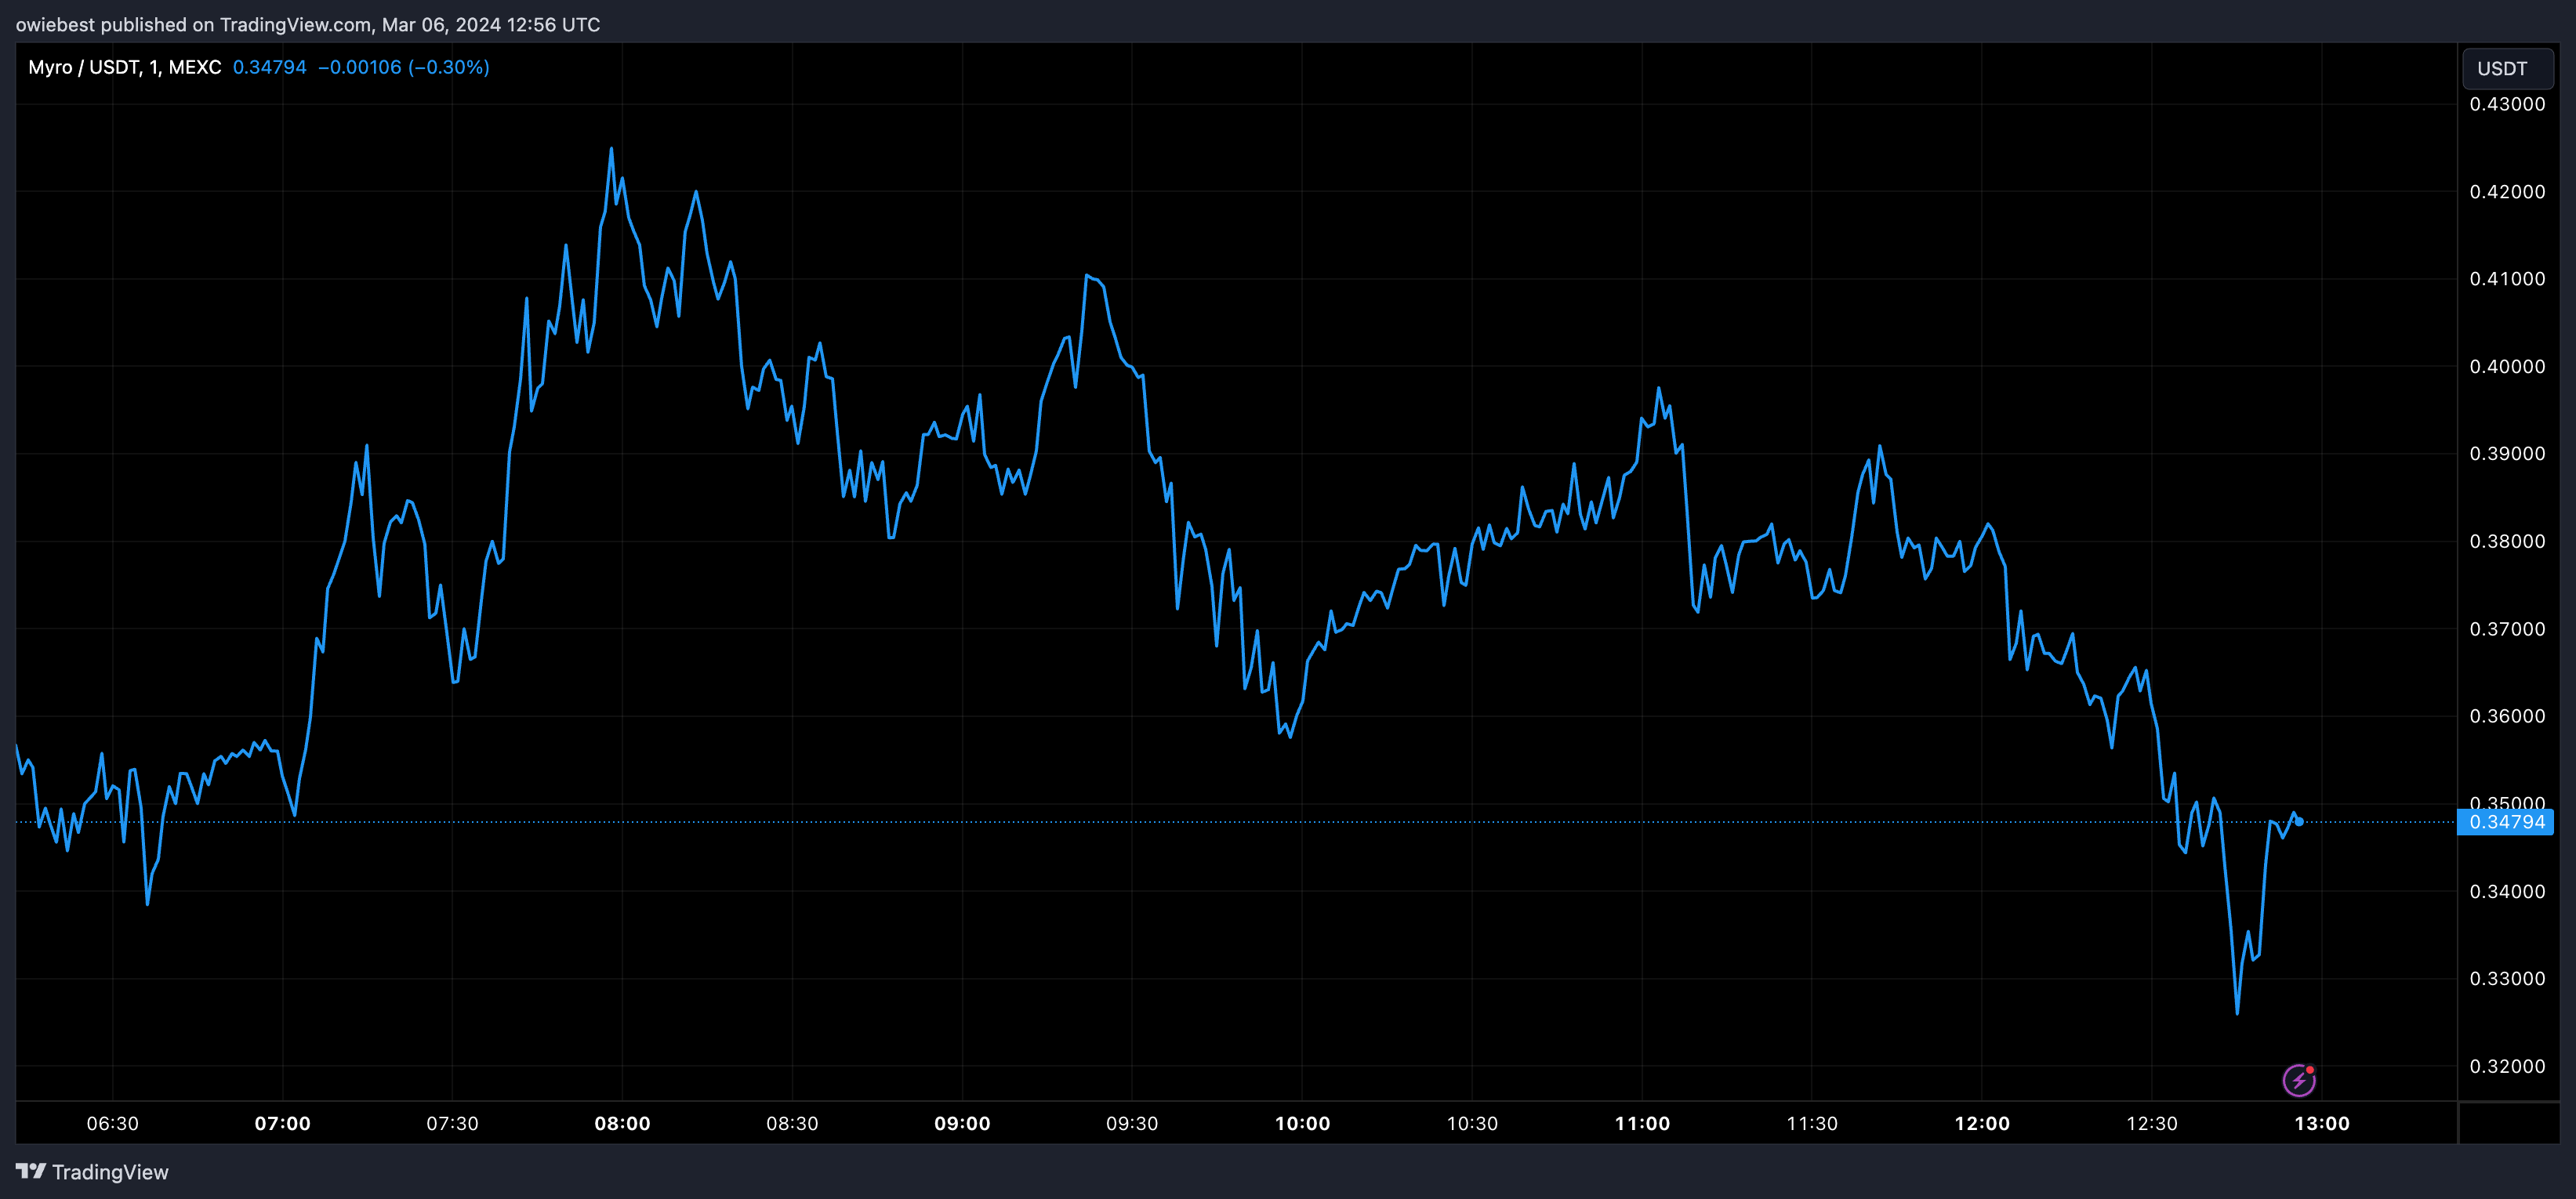Screen dimensions: 2576x1199
Task: Click the 09:30 time axis label
Action: coord(1132,1123)
